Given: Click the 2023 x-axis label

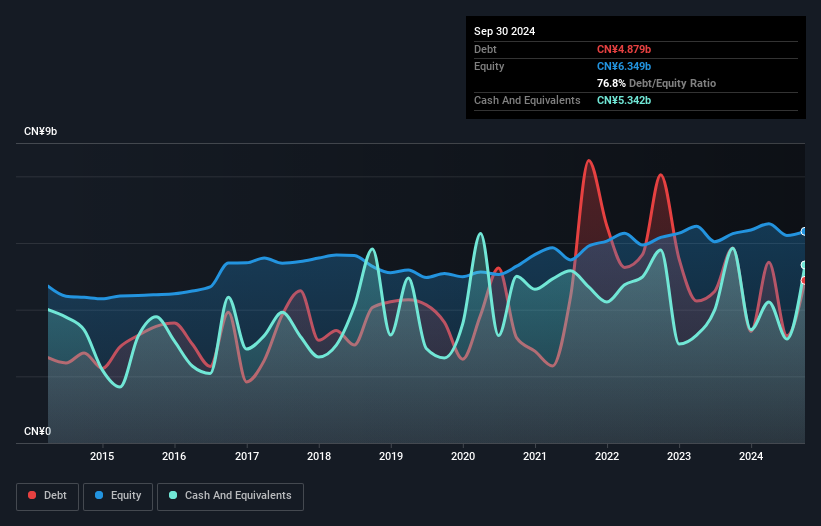Looking at the screenshot, I should coord(679,456).
